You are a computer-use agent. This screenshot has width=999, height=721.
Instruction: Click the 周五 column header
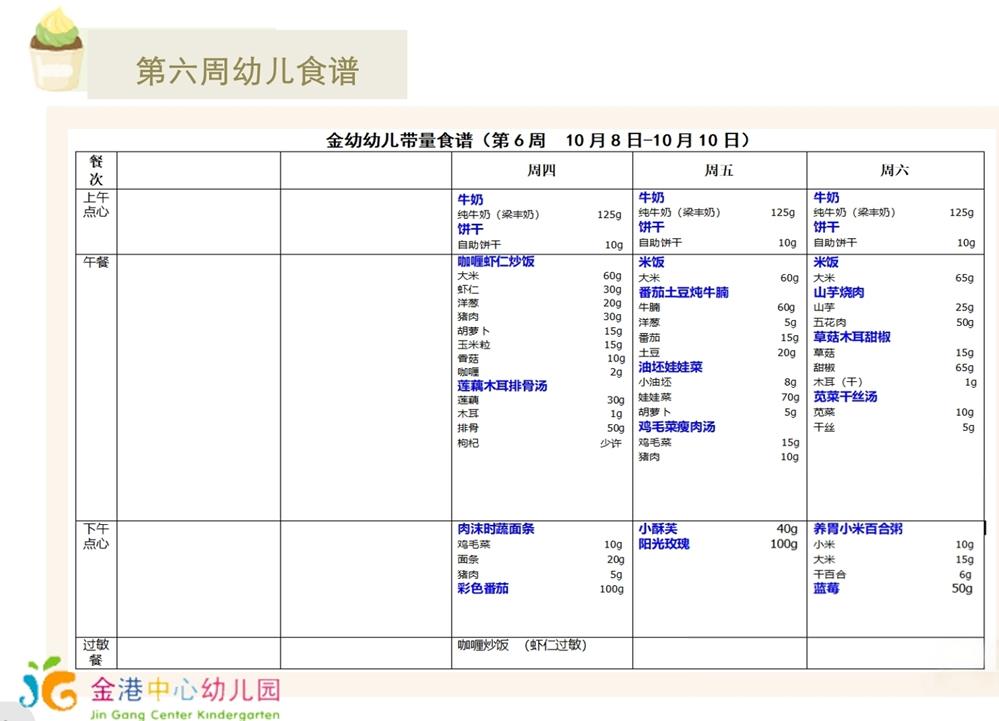[719, 170]
